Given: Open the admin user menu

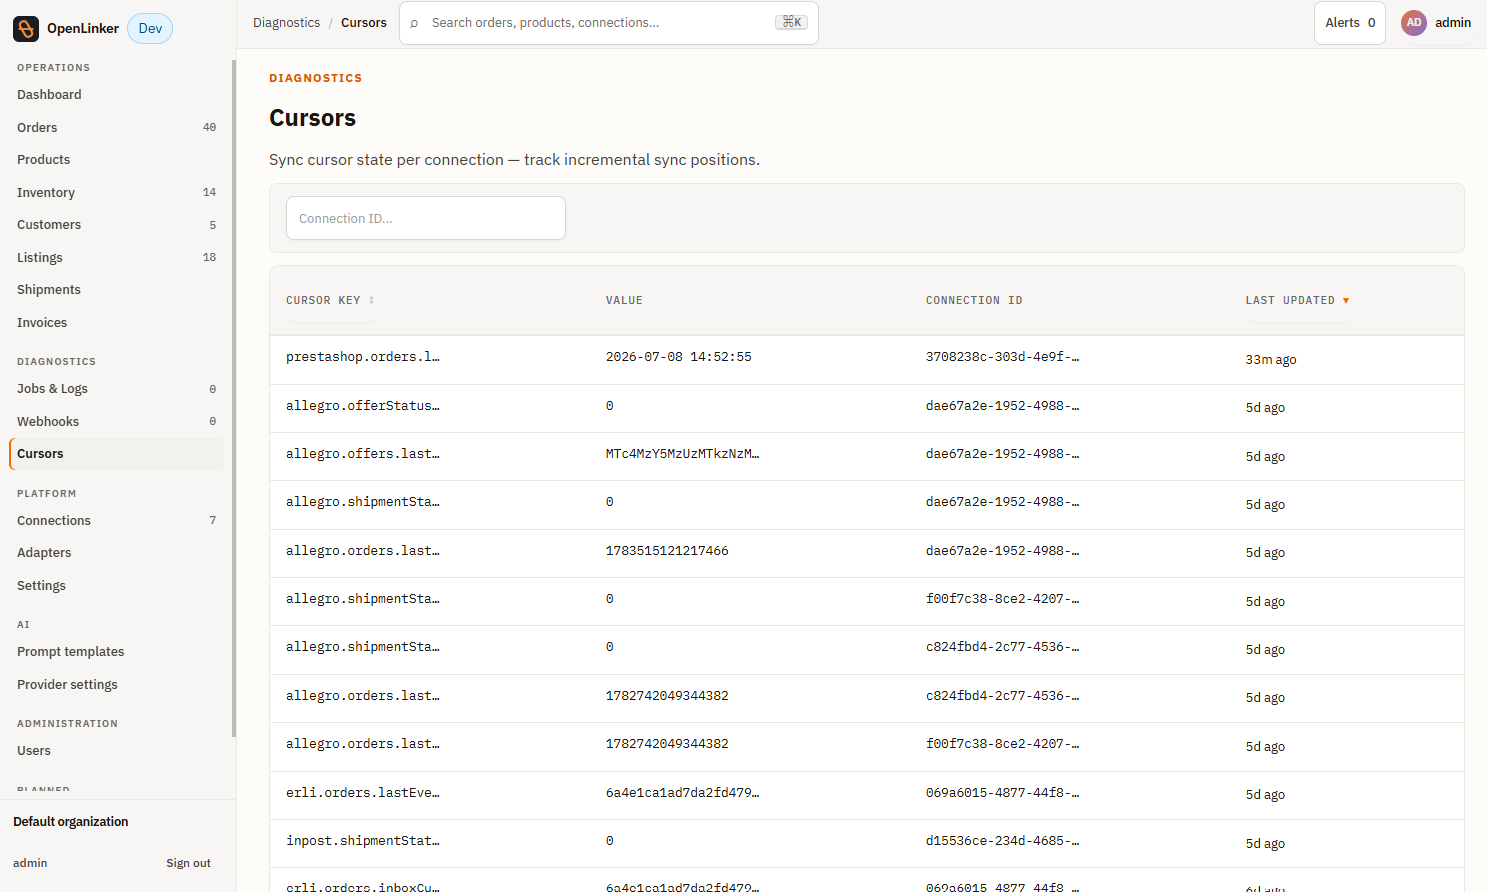Looking at the screenshot, I should [x=1436, y=23].
